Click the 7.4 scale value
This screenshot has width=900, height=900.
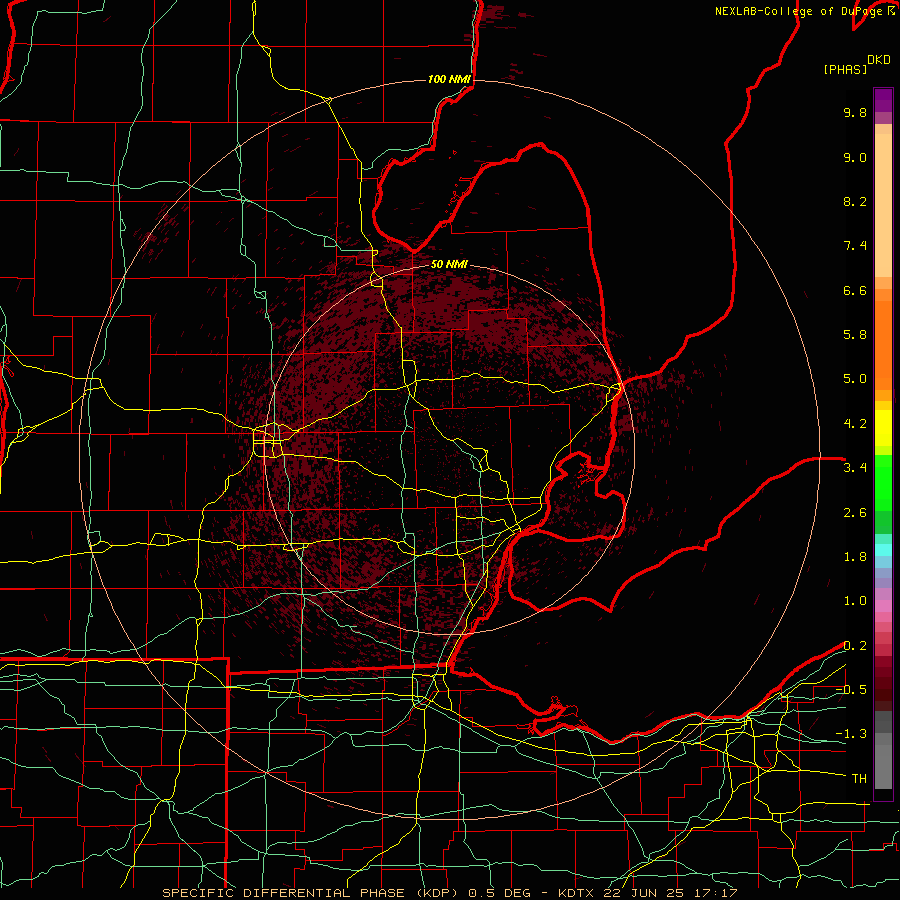[x=855, y=246]
